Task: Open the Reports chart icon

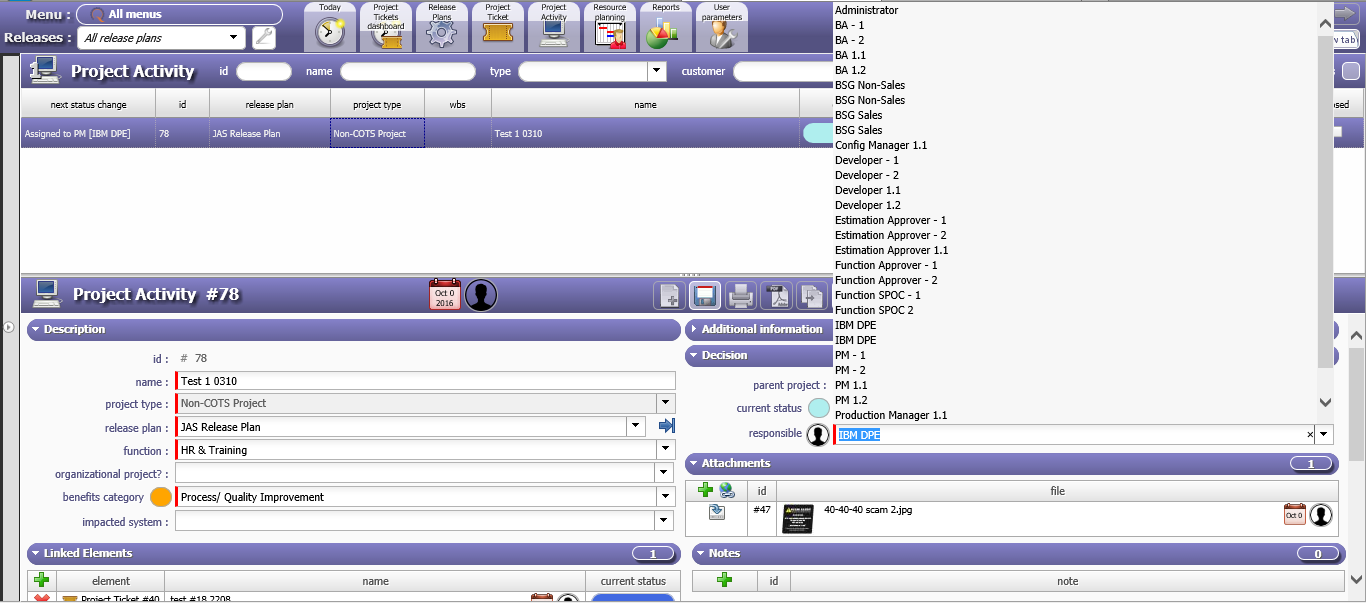Action: click(x=666, y=27)
